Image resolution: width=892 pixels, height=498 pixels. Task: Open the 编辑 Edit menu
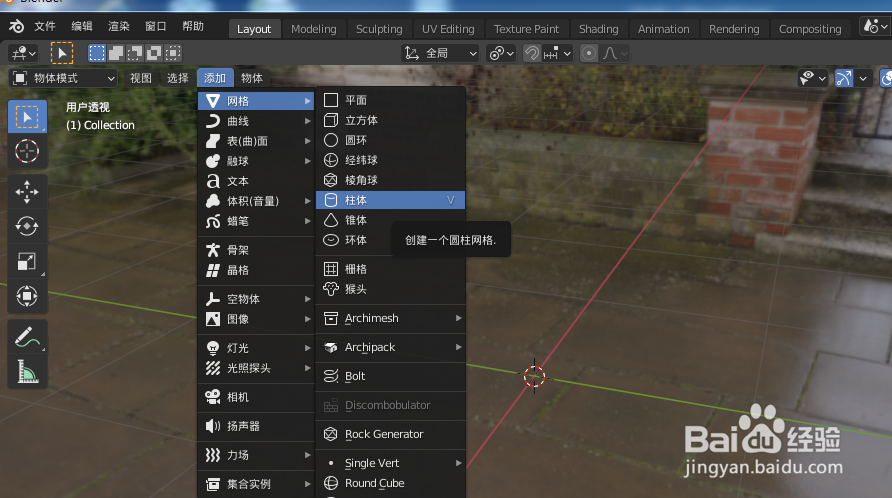[x=82, y=26]
